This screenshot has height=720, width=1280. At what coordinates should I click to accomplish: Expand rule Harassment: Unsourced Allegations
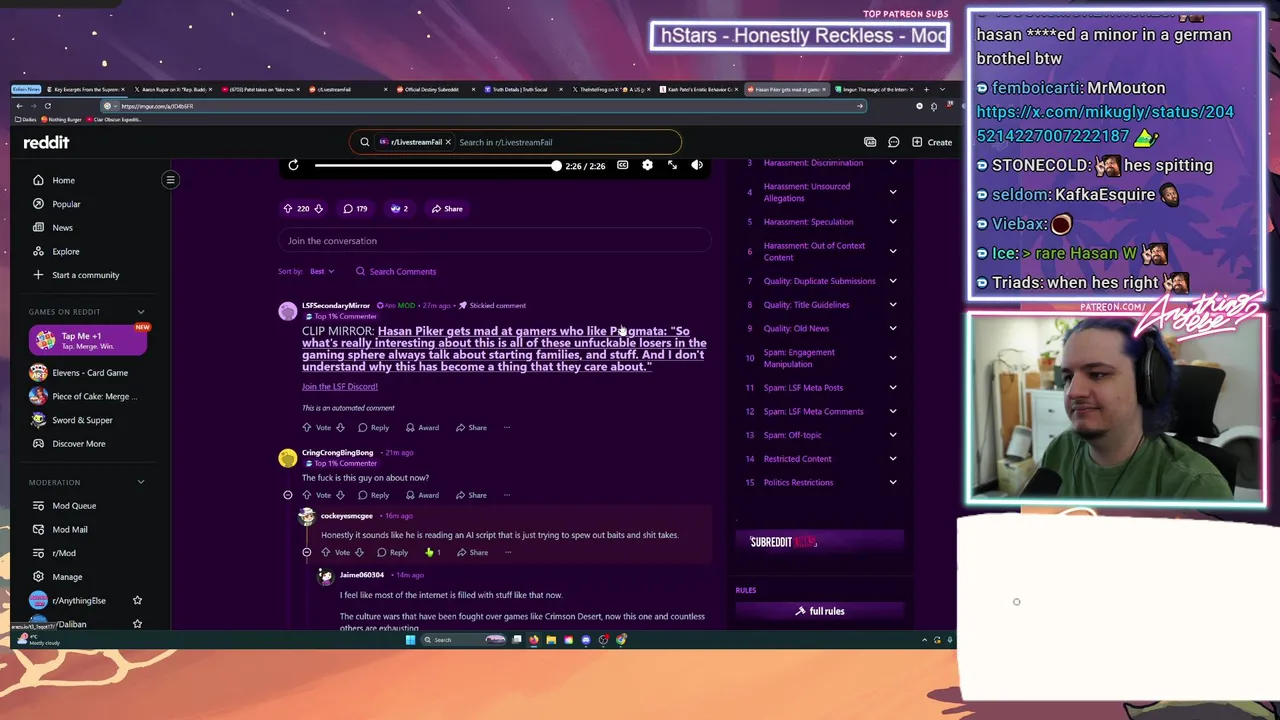coord(893,192)
